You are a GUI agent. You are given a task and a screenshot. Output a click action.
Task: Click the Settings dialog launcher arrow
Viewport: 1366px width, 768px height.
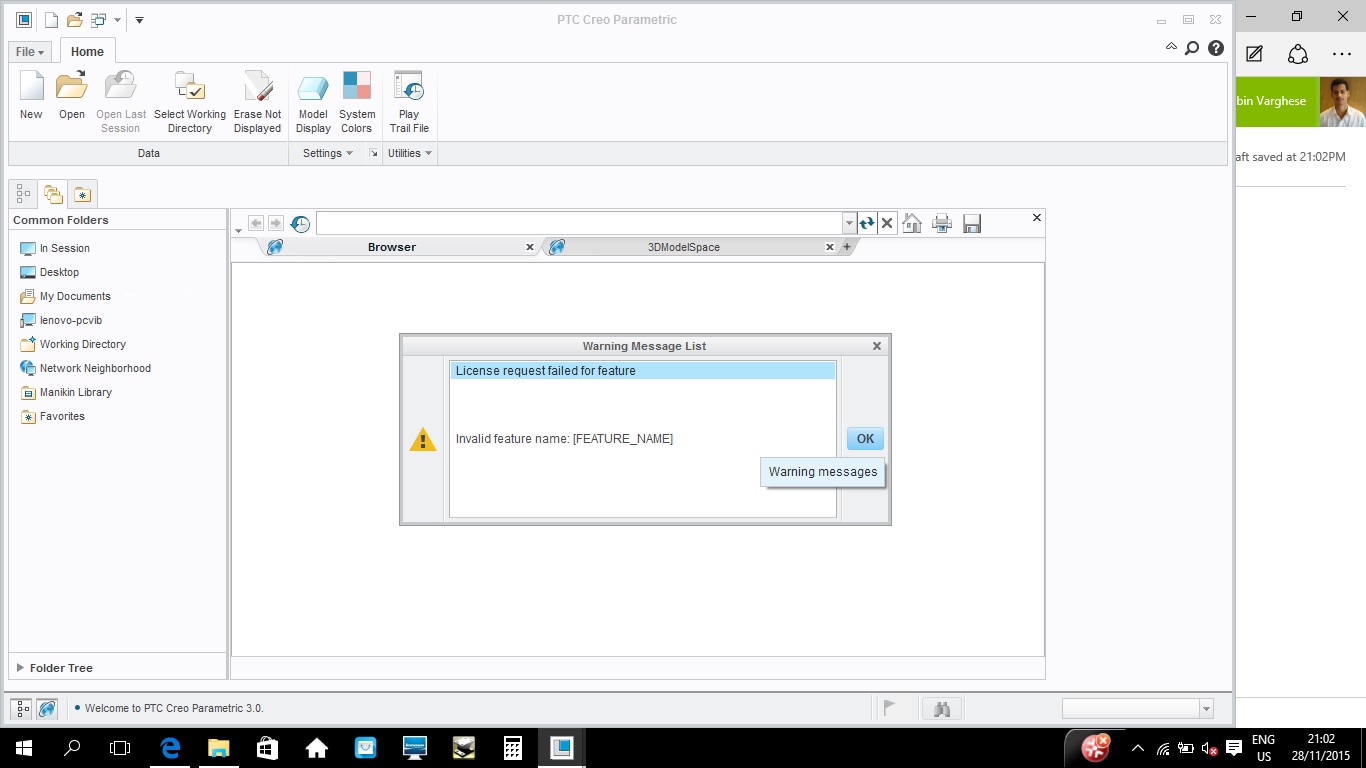tap(373, 153)
